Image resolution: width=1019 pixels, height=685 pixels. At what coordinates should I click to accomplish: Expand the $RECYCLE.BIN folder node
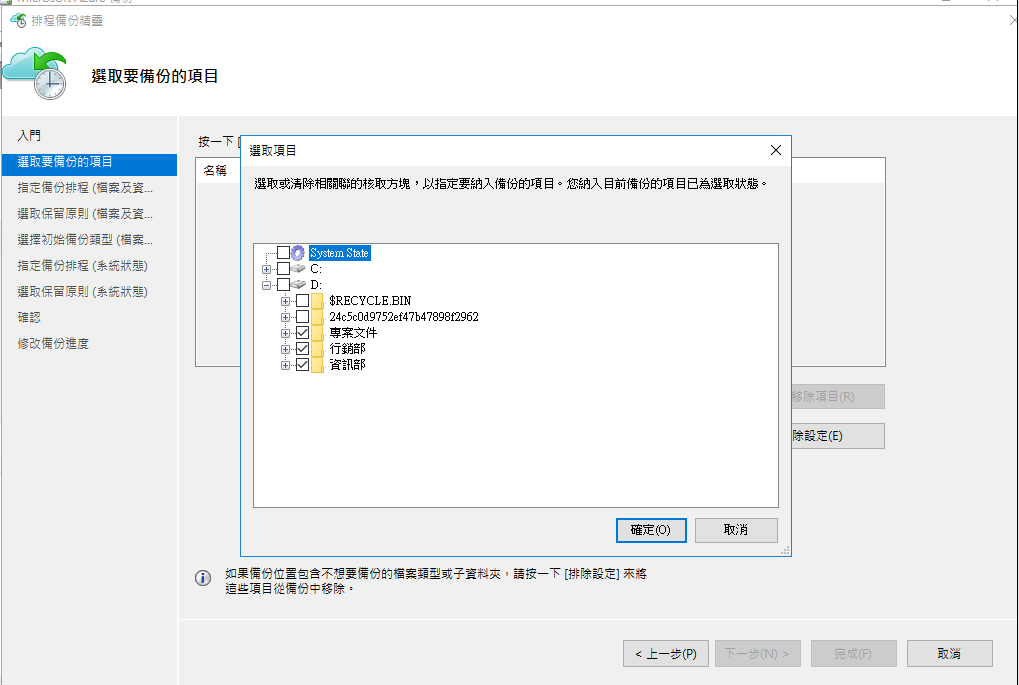285,302
